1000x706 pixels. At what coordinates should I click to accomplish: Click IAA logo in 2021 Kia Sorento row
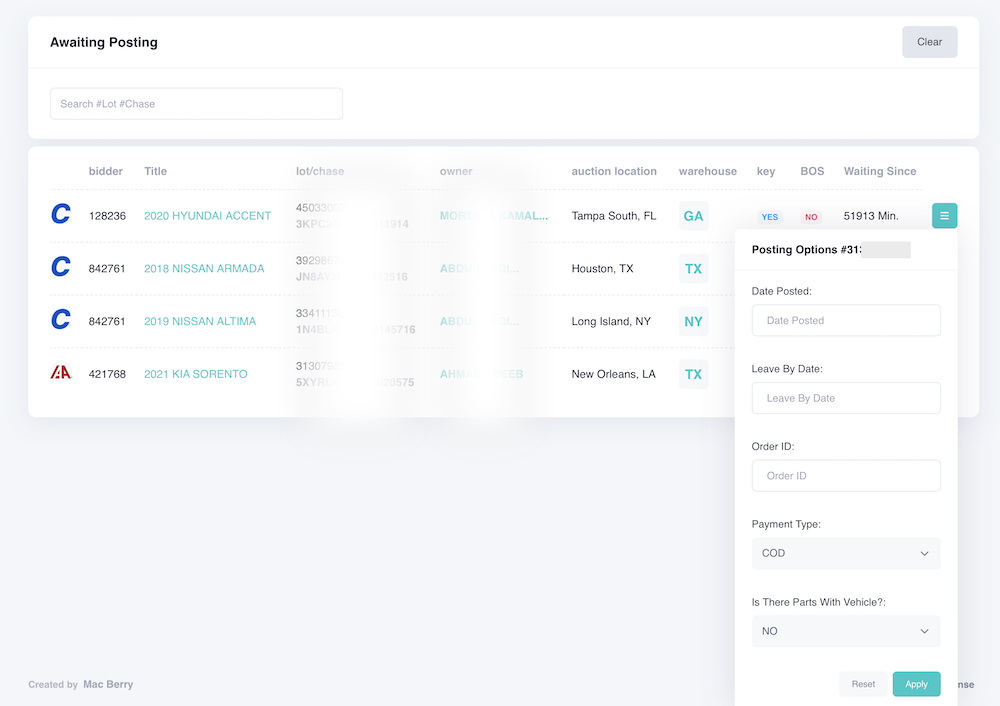[61, 372]
